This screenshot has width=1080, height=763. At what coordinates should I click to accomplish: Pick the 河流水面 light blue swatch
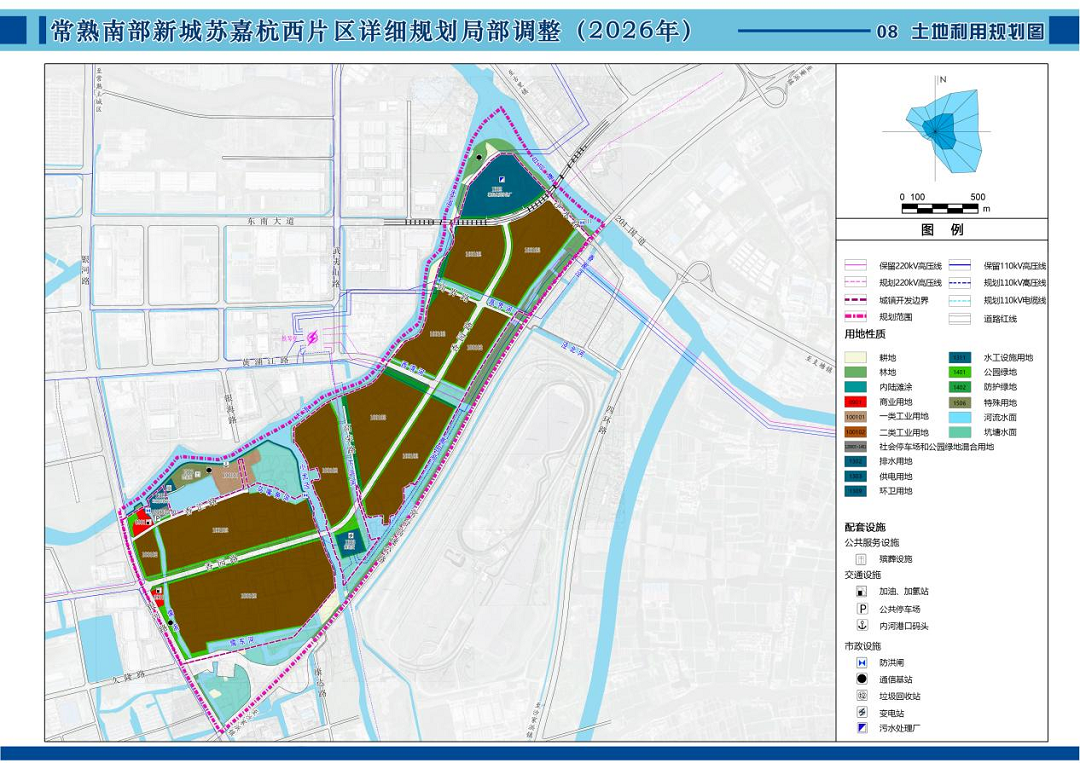pos(960,416)
